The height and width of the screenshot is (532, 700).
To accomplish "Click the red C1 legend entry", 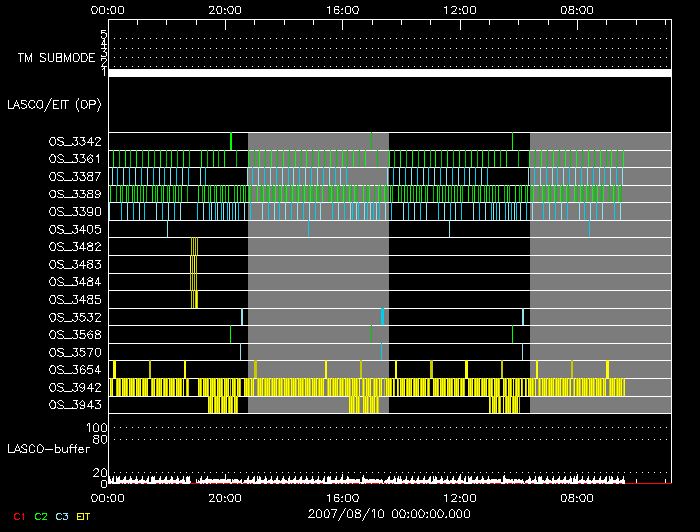I will [17, 516].
